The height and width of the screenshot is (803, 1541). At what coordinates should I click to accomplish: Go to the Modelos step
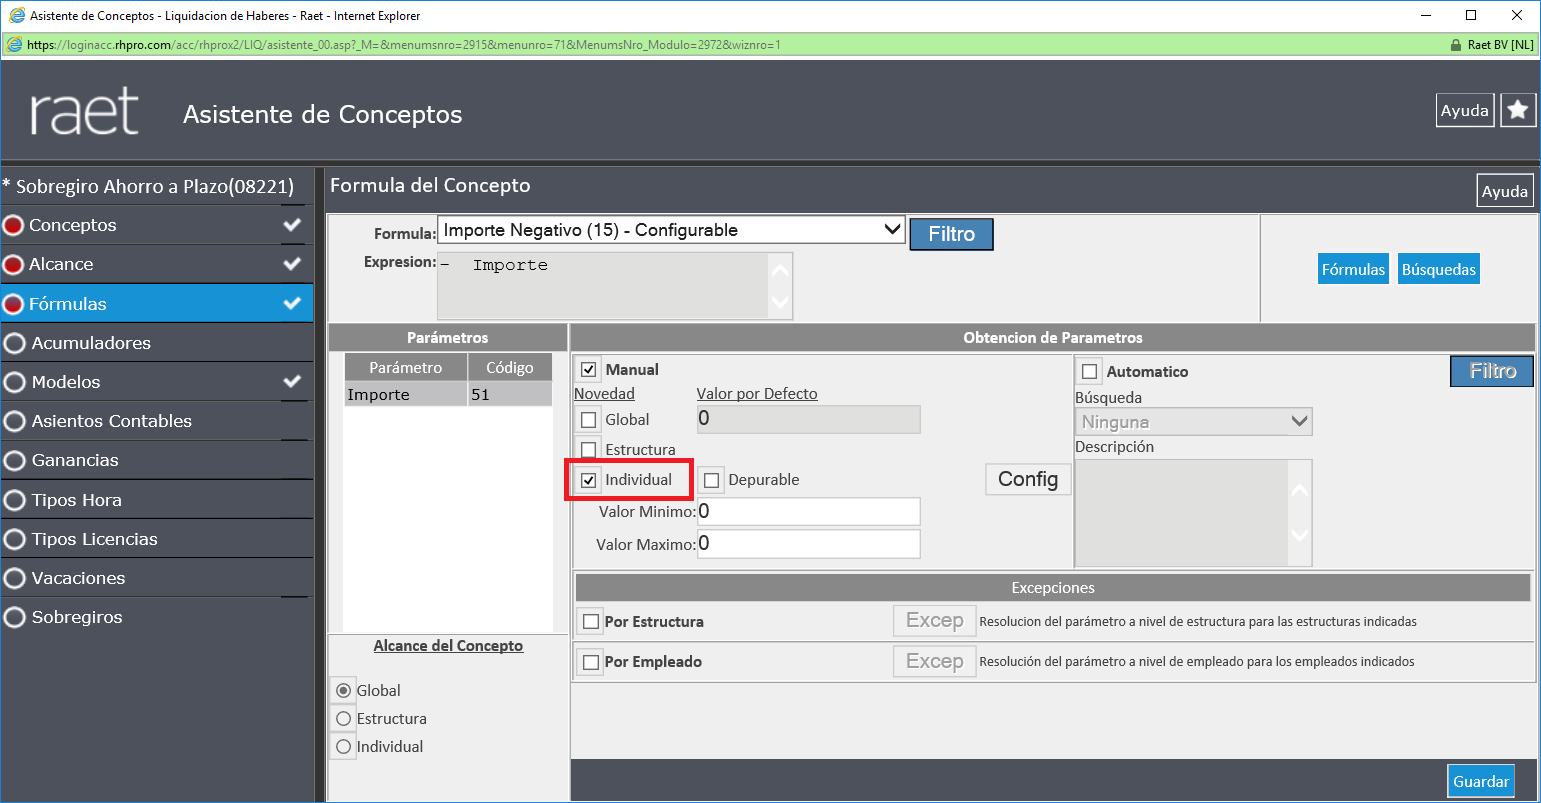[x=157, y=382]
